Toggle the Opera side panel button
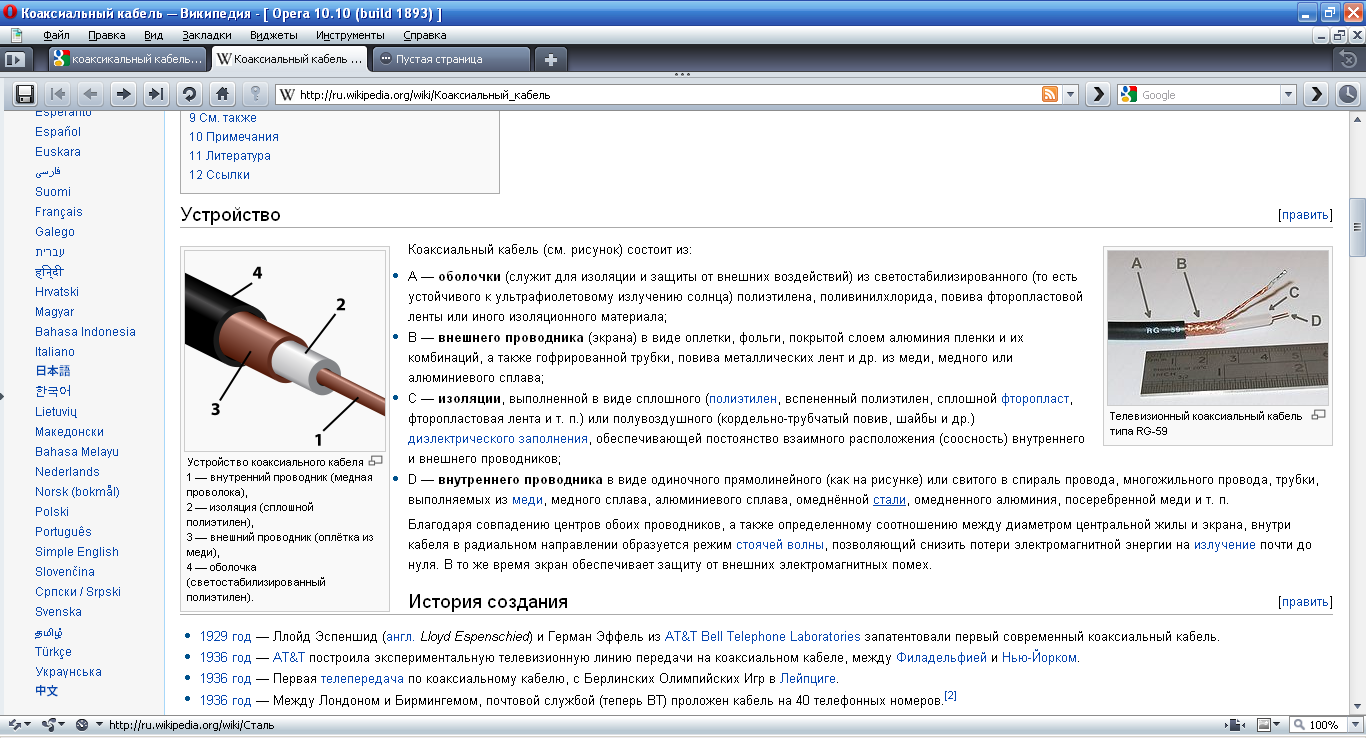 (x=14, y=59)
